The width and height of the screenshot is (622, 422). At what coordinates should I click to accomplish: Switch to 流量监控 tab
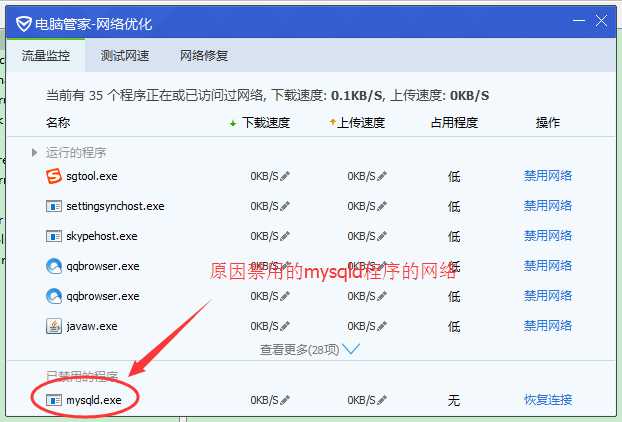46,56
